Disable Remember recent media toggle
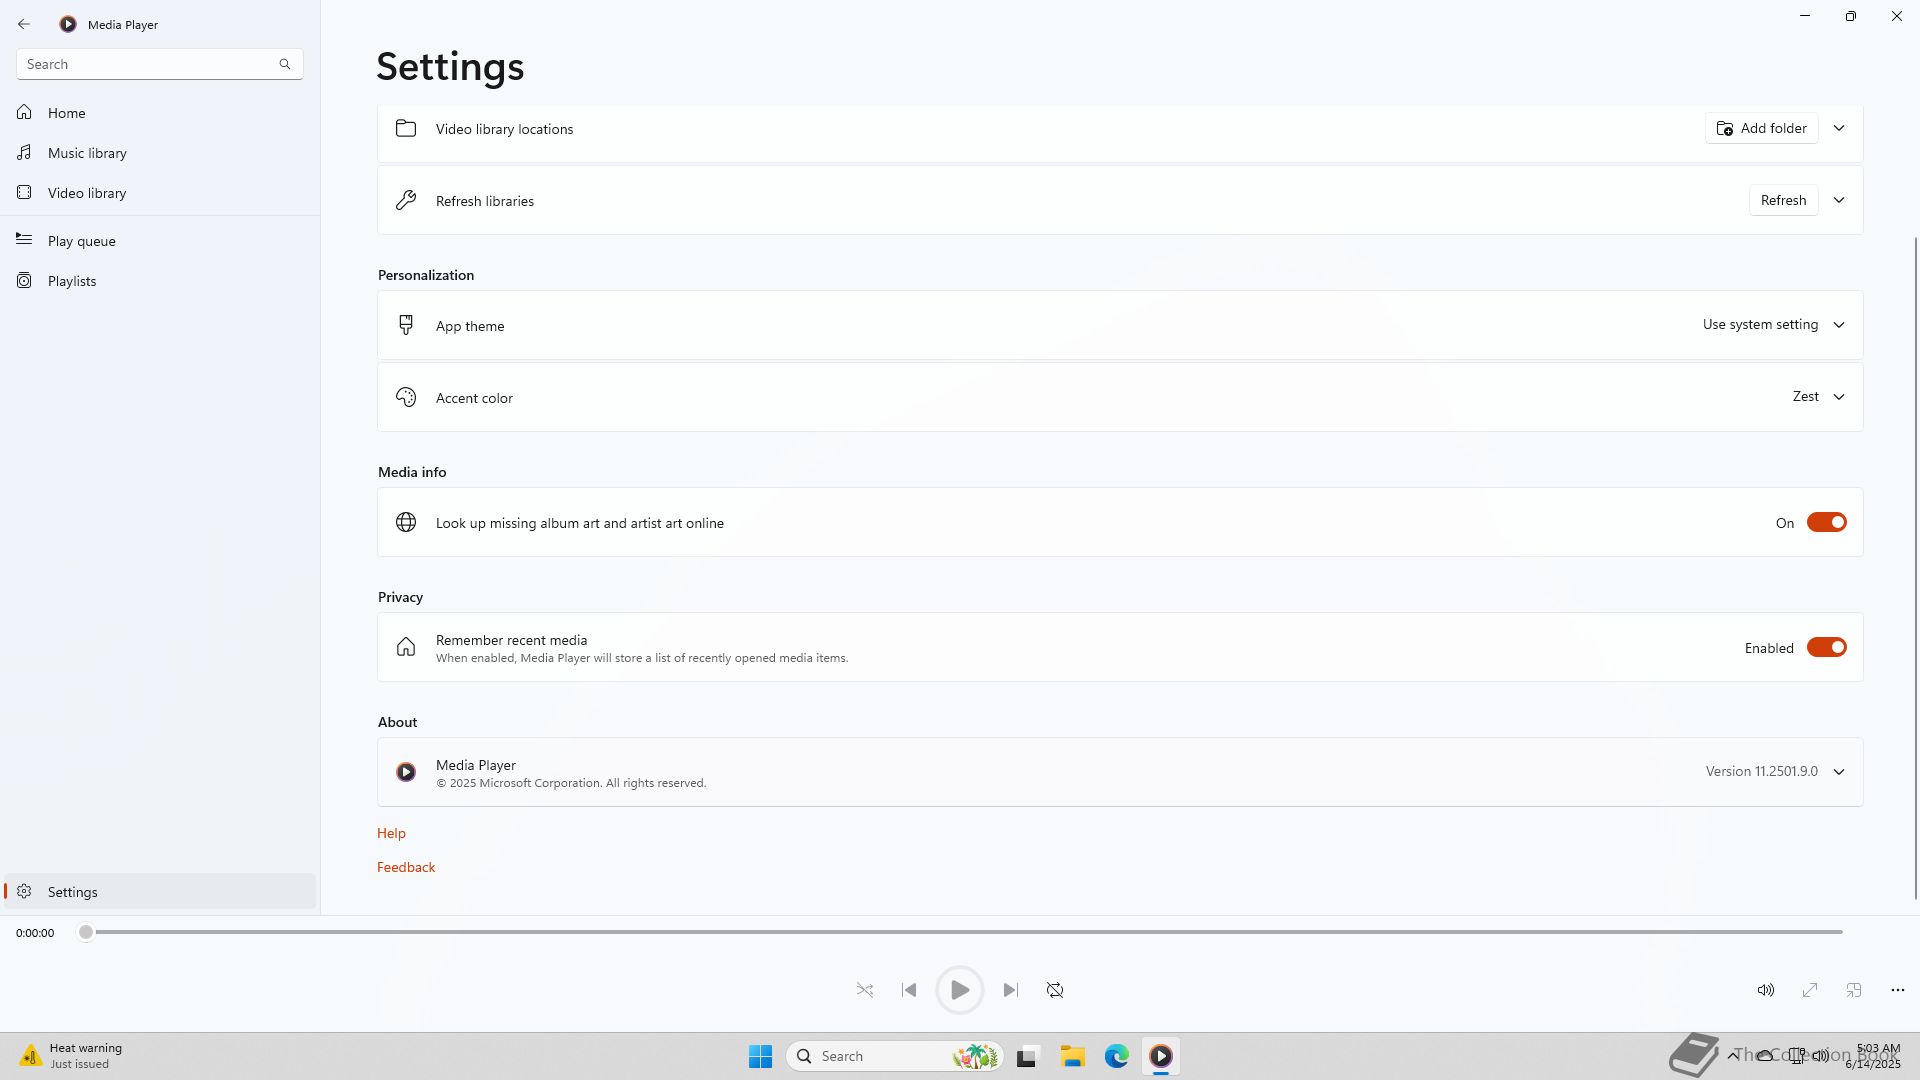The image size is (1920, 1080). point(1826,648)
